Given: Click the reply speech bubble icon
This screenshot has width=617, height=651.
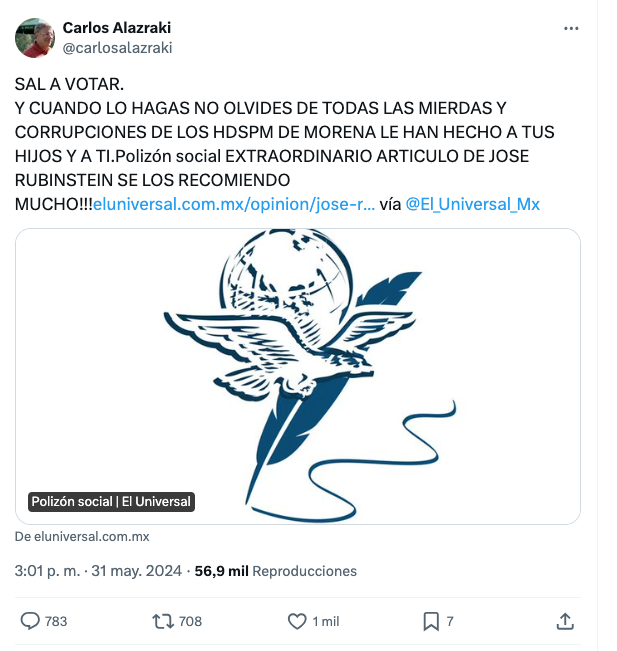Looking at the screenshot, I should [x=30, y=621].
